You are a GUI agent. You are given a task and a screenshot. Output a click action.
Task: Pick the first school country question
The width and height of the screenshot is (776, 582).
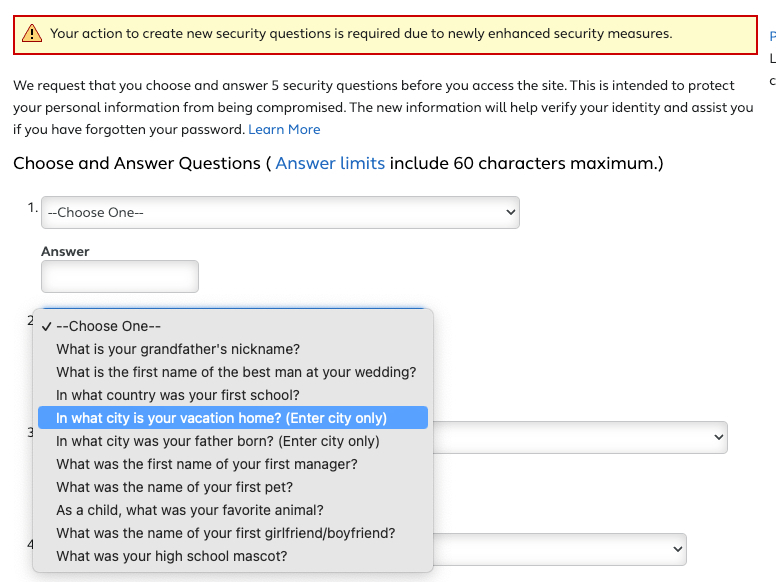coord(178,395)
